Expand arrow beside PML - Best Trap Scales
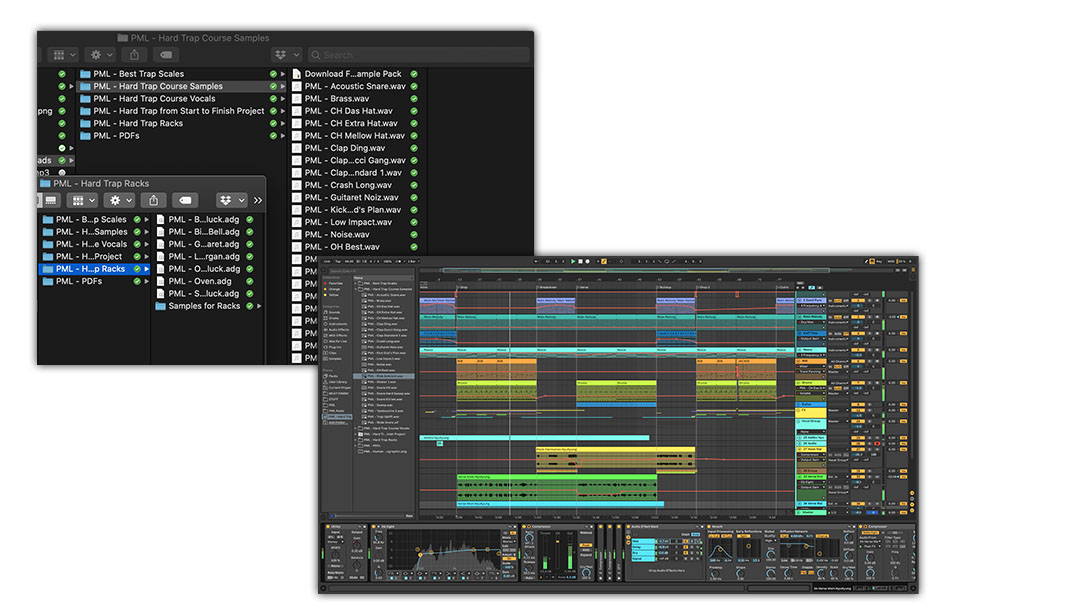Viewport: 1080px width, 608px height. click(x=282, y=74)
